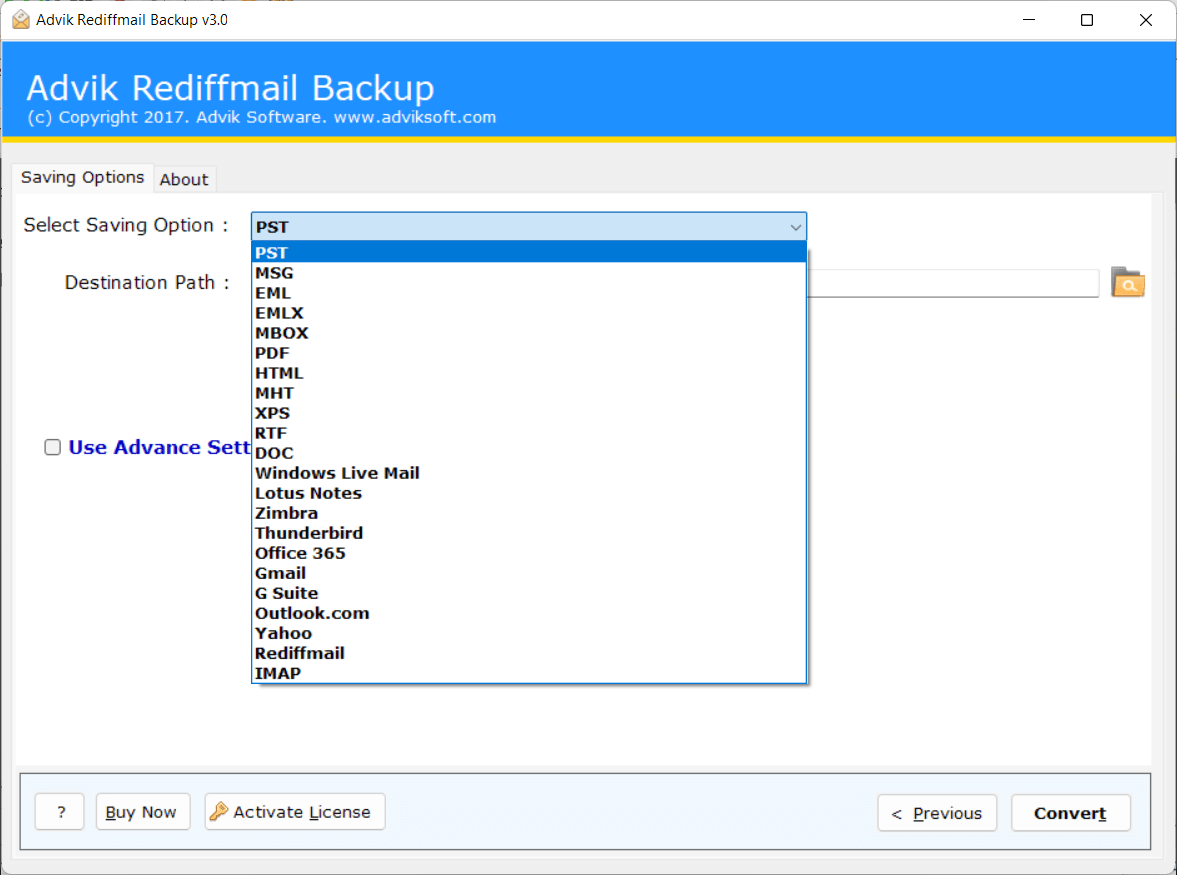Image resolution: width=1177 pixels, height=875 pixels.
Task: Click the Select Saving Option combo box
Action: coord(528,227)
